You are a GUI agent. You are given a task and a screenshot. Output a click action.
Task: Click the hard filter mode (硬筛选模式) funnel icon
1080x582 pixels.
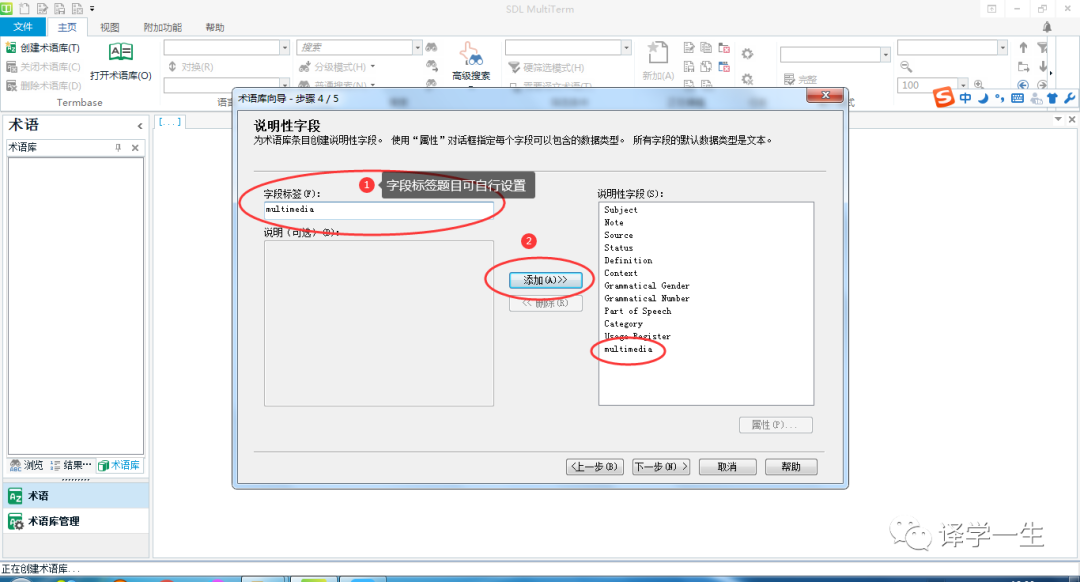point(514,67)
